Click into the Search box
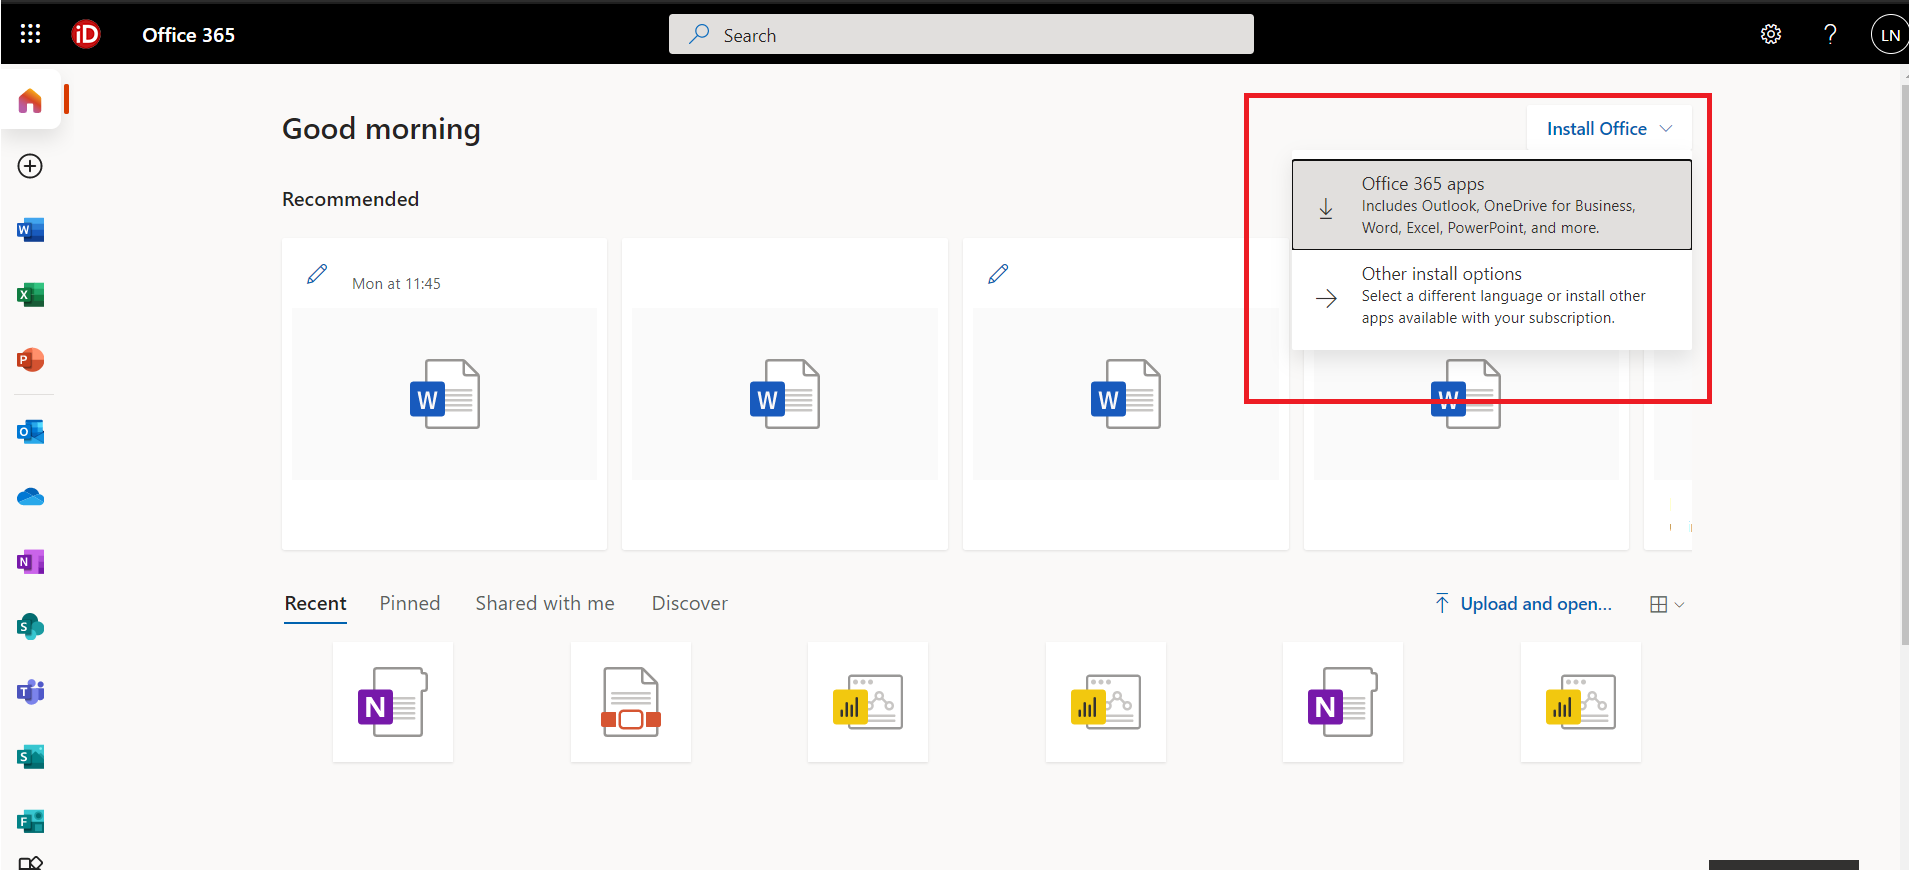Viewport: 1909px width, 870px height. 961,34
